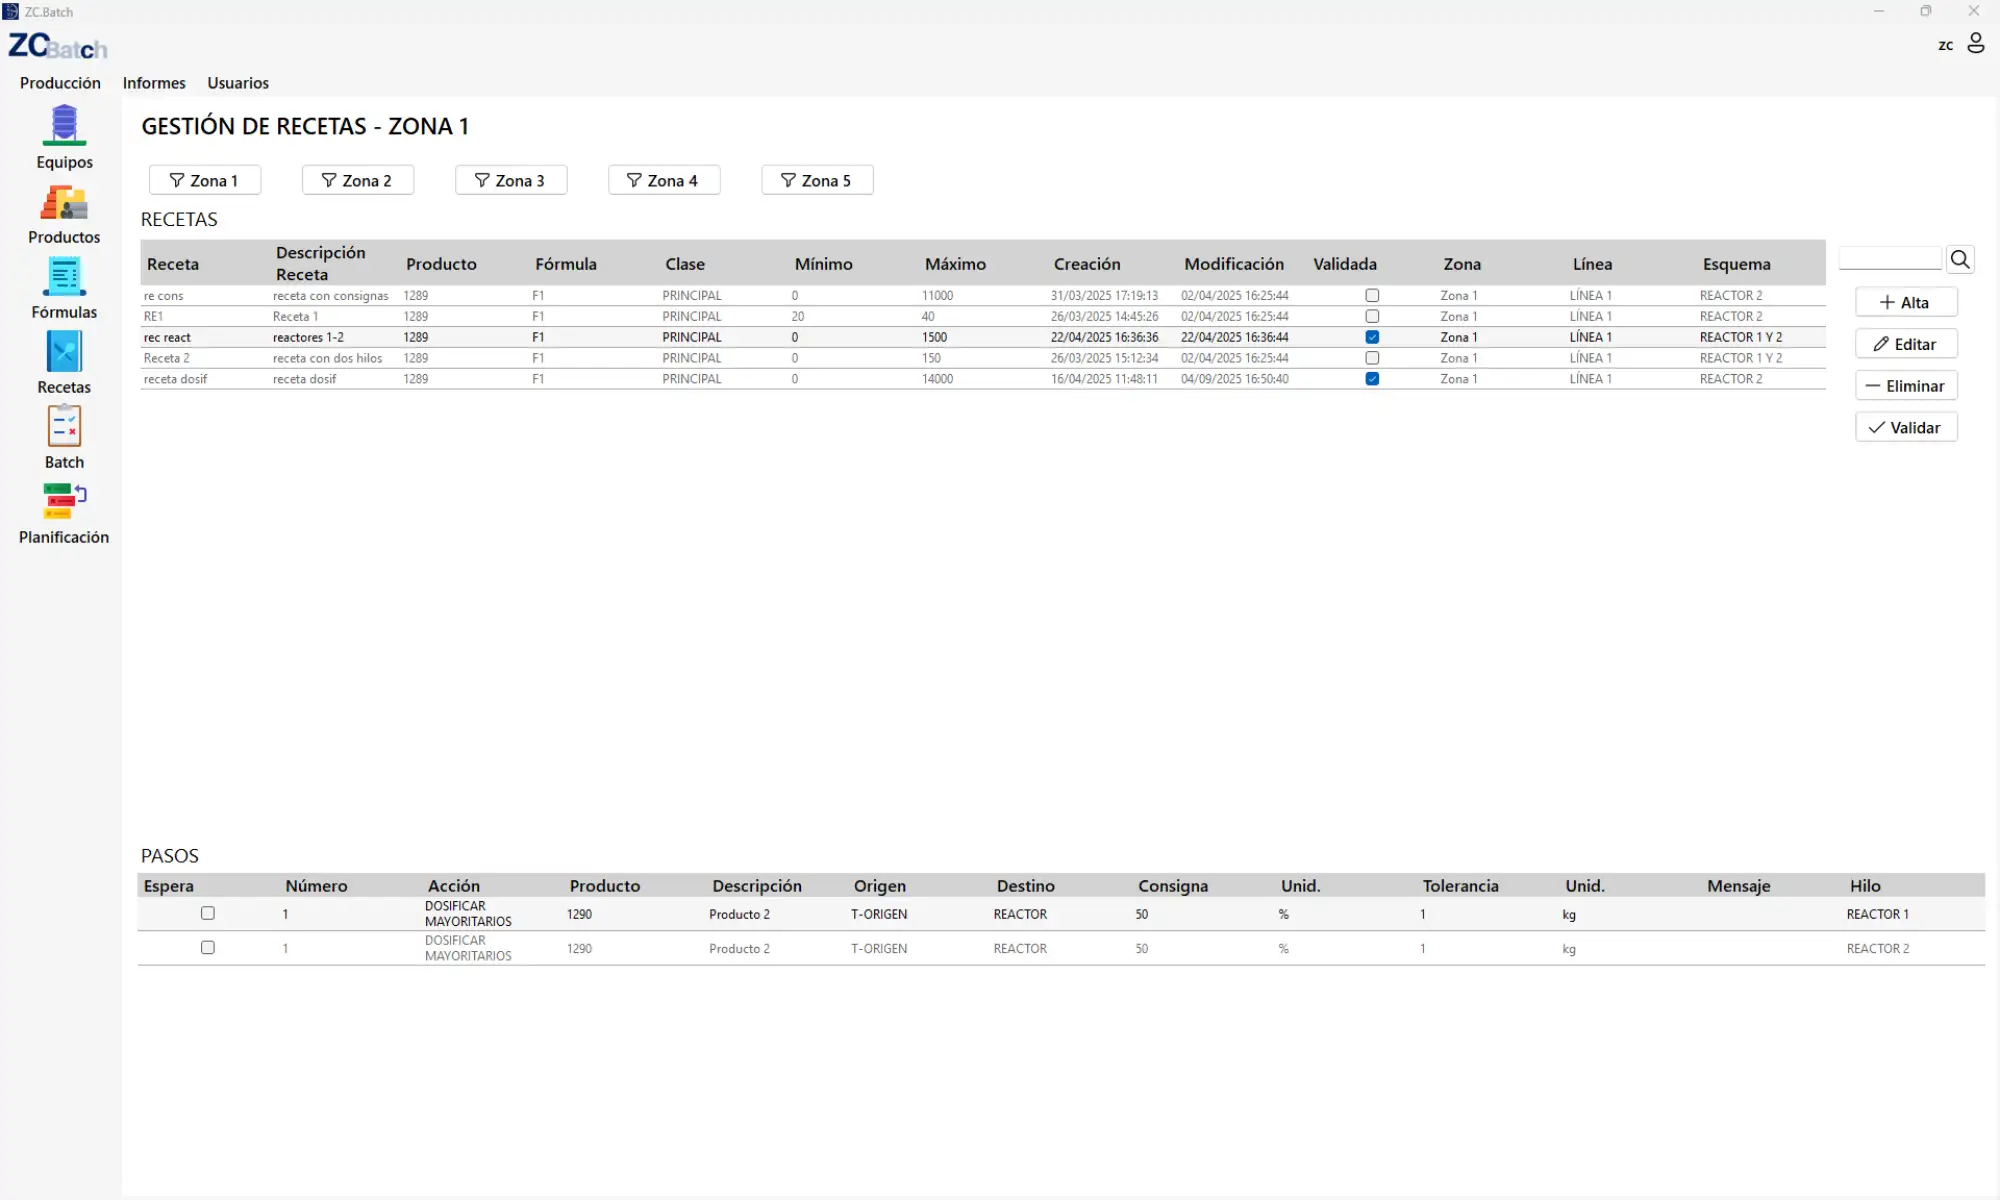This screenshot has height=1200, width=2000.
Task: Select the 'Receta 2' table row
Action: pos(166,358)
